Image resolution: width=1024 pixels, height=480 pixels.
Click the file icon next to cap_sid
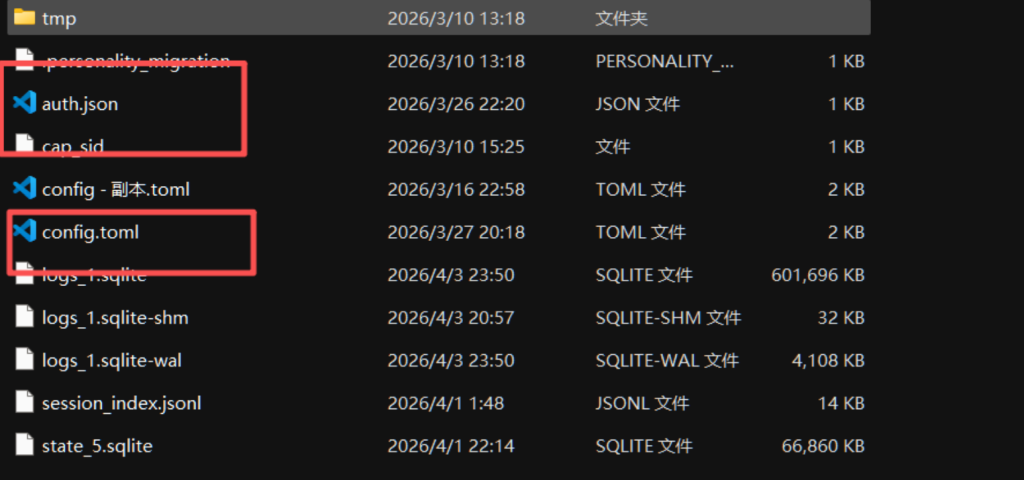coord(24,146)
